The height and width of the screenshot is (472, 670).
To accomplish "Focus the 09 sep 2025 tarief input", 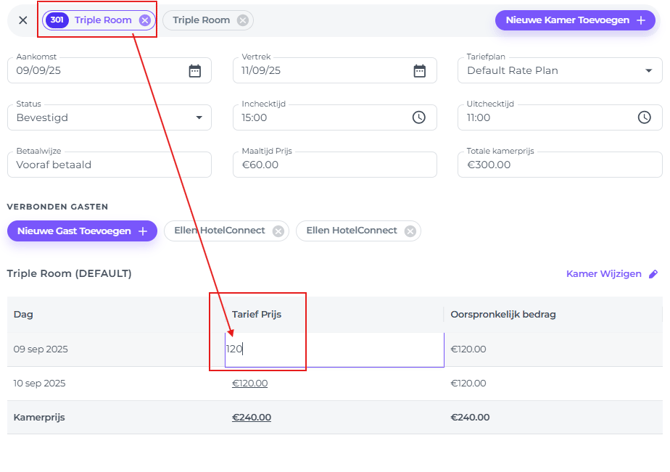I will click(335, 349).
